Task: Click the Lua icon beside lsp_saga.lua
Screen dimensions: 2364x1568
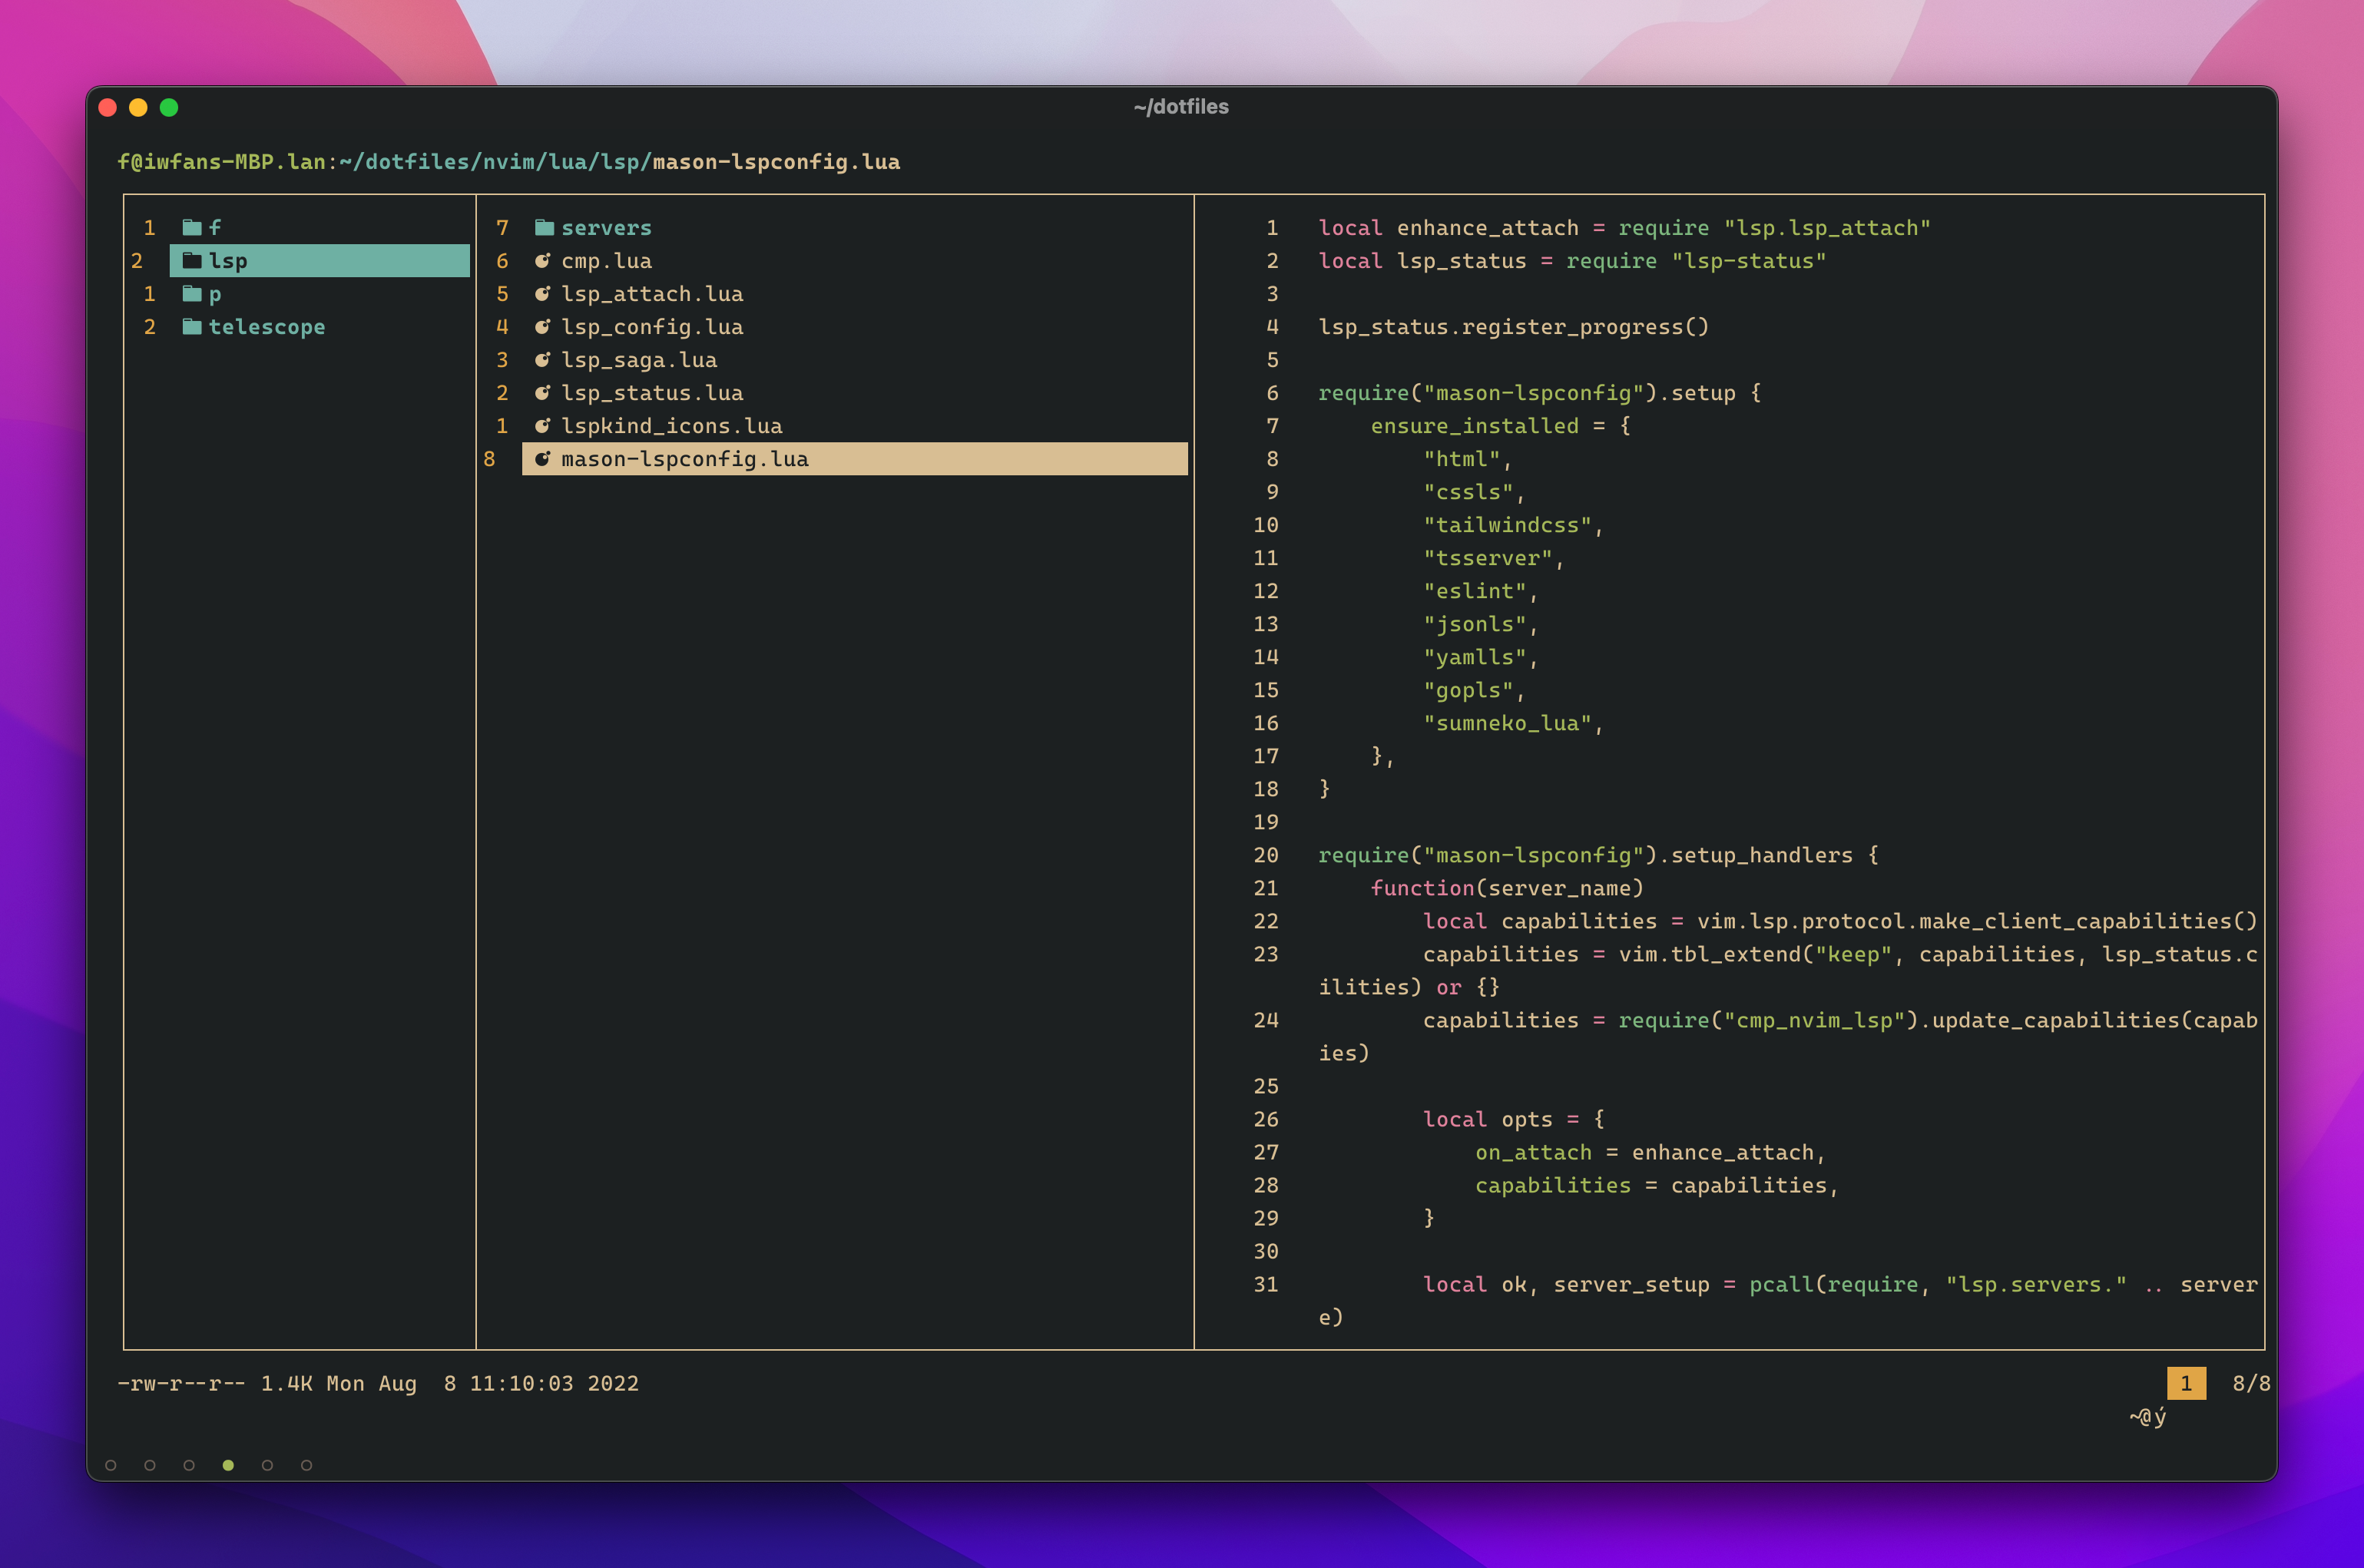Action: 543,360
